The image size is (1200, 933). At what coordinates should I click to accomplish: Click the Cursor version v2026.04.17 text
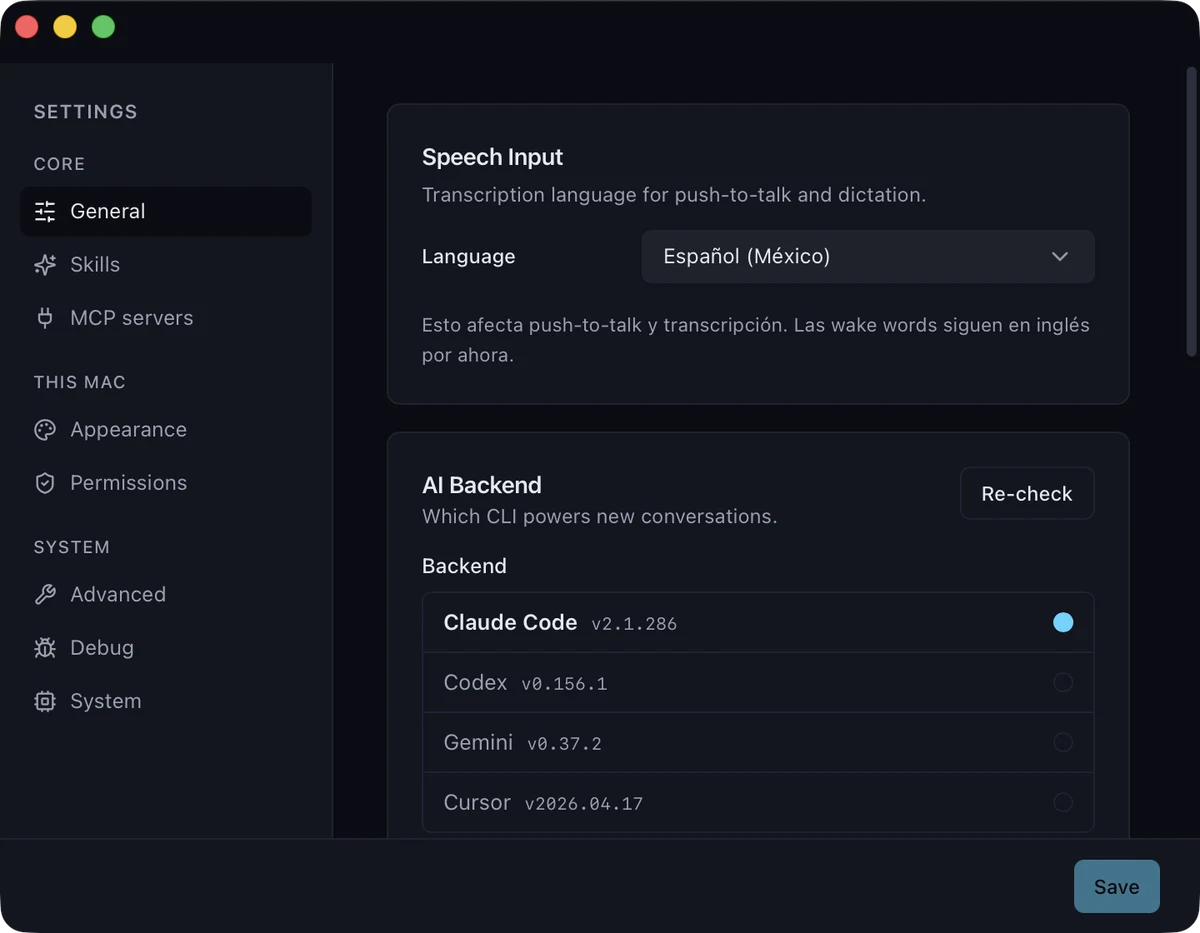pos(584,804)
